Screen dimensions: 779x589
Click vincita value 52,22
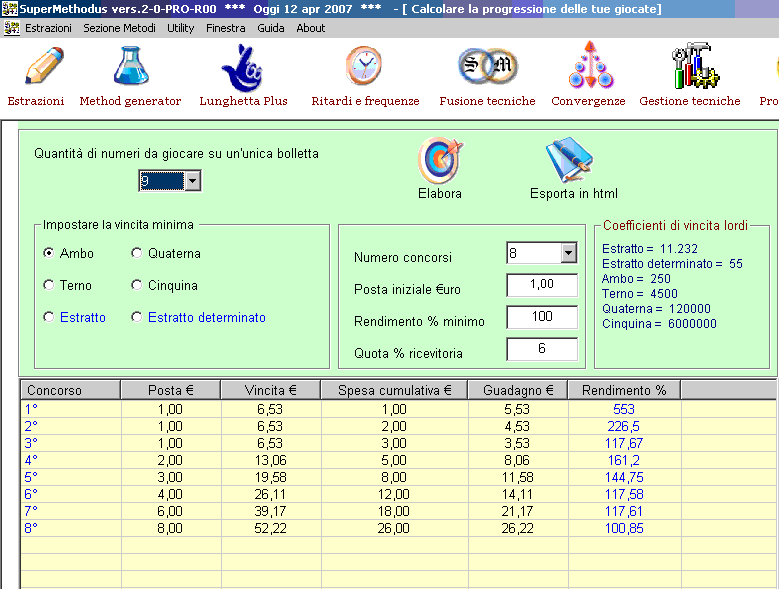pos(271,528)
